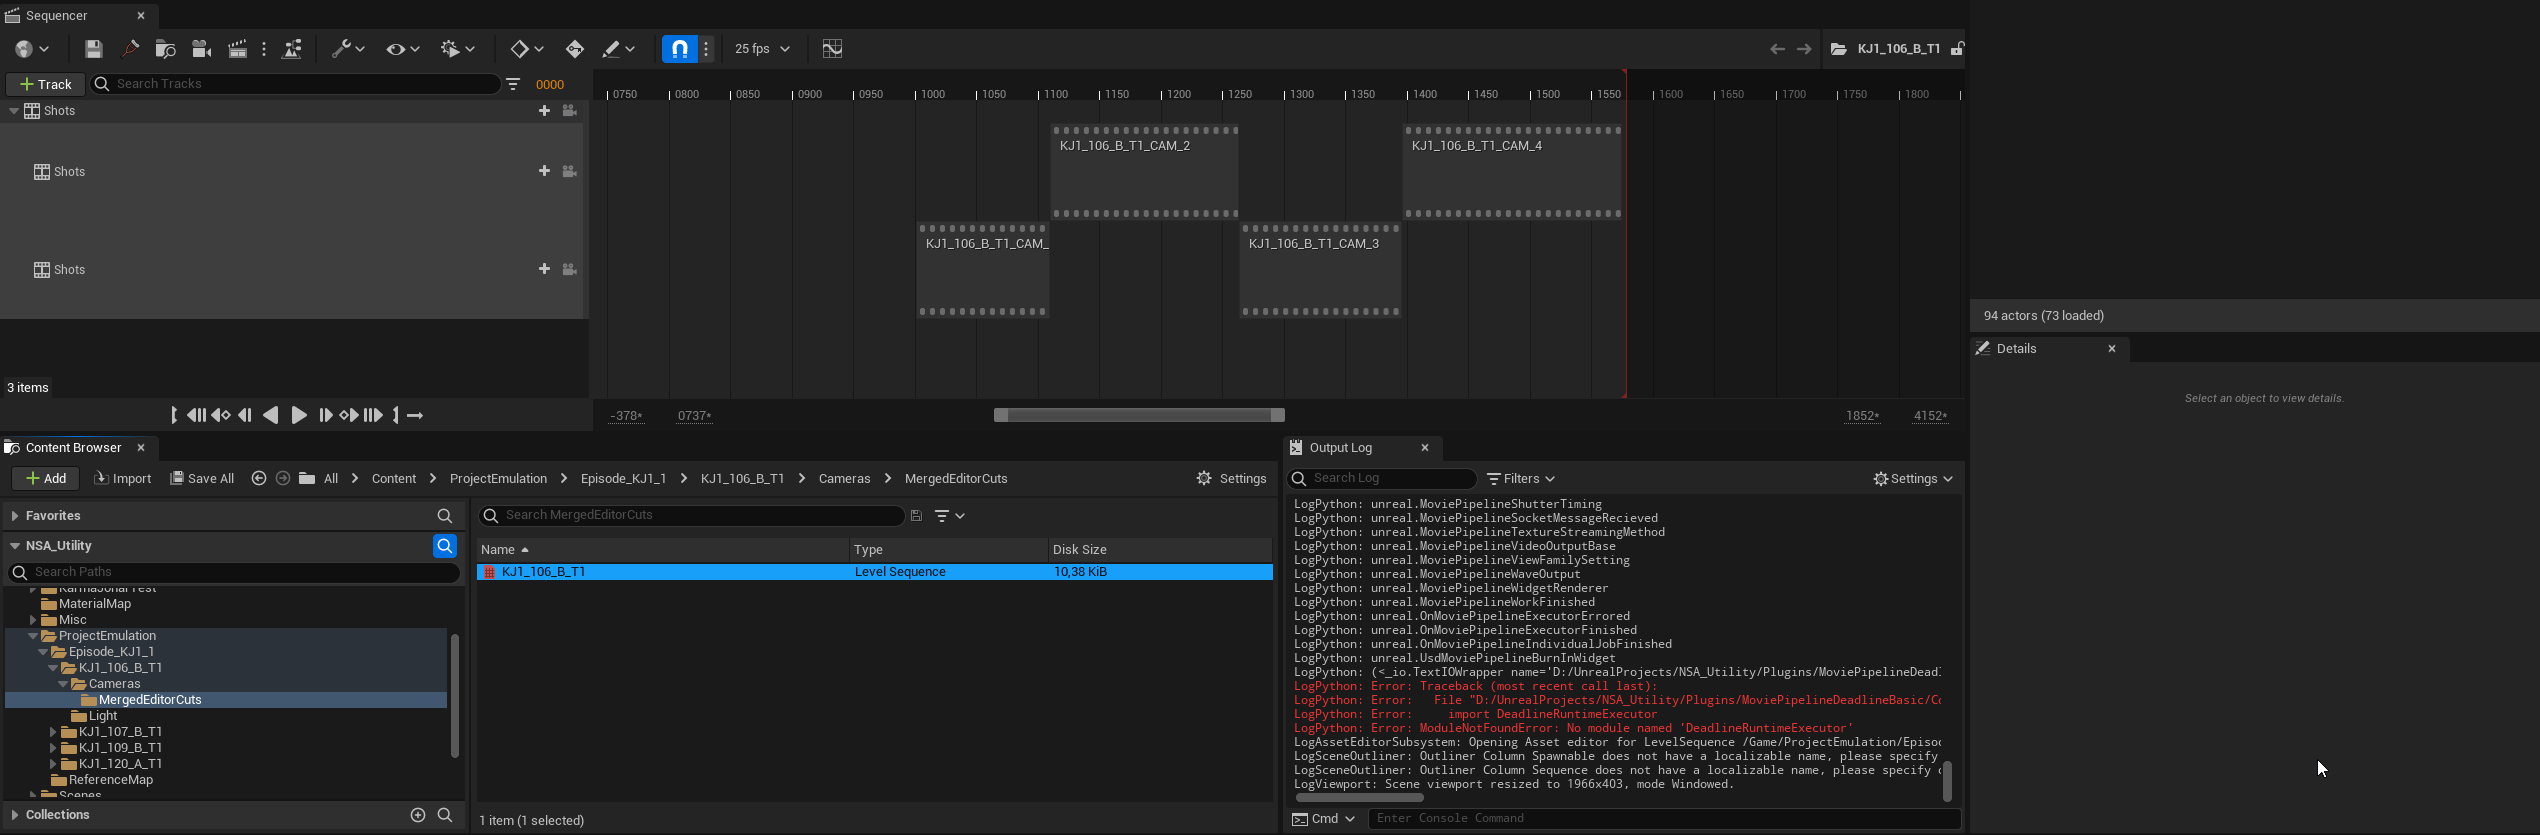
Task: Open Output Log Filters dropdown
Action: coord(1521,479)
